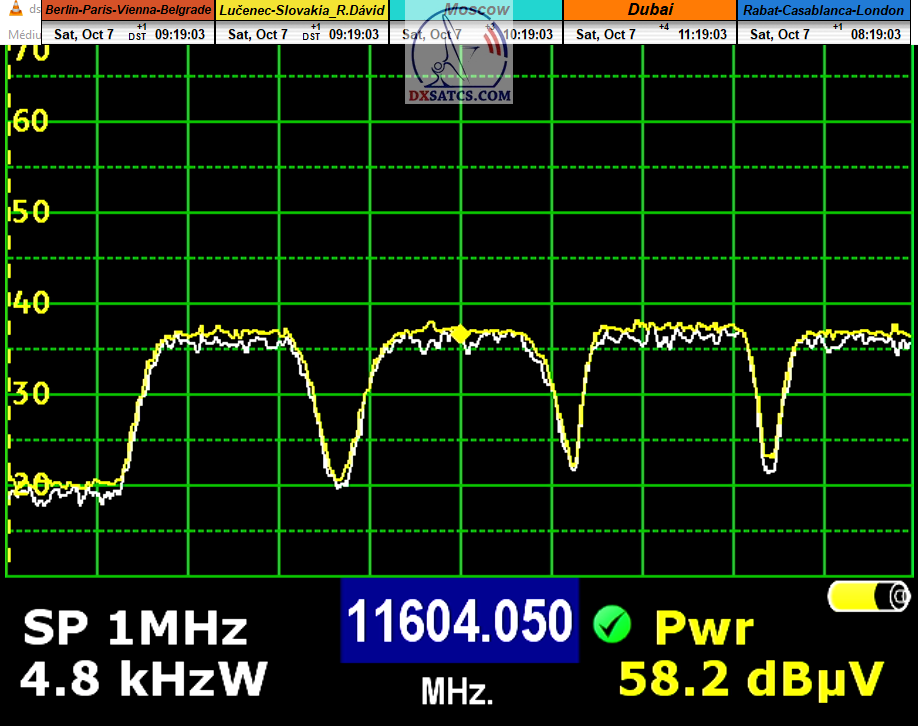918x726 pixels.
Task: Select the Moscow time zone header
Action: [x=476, y=10]
